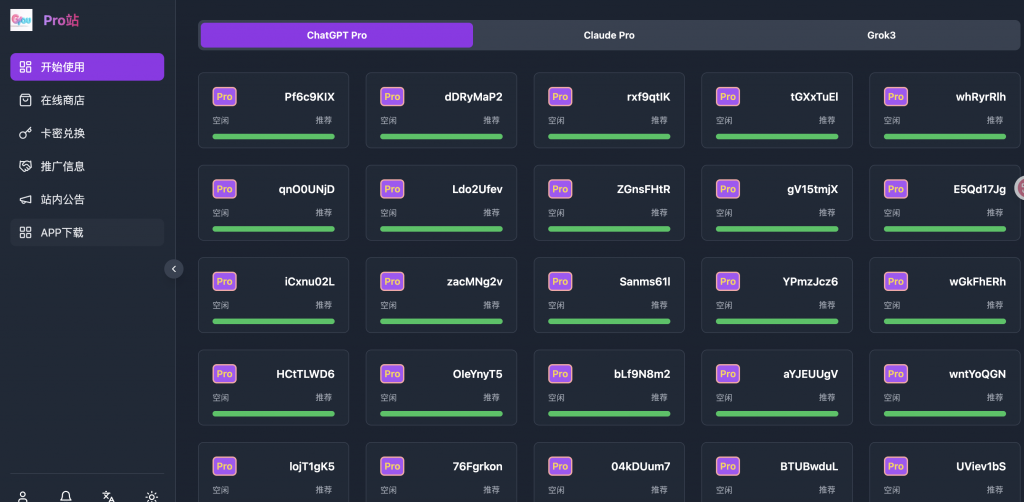Click the Pro badge on card Ldo2Ufev

coord(392,189)
